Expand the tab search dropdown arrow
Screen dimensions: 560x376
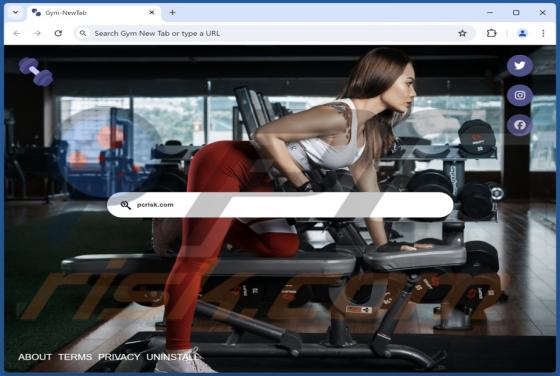tap(15, 12)
